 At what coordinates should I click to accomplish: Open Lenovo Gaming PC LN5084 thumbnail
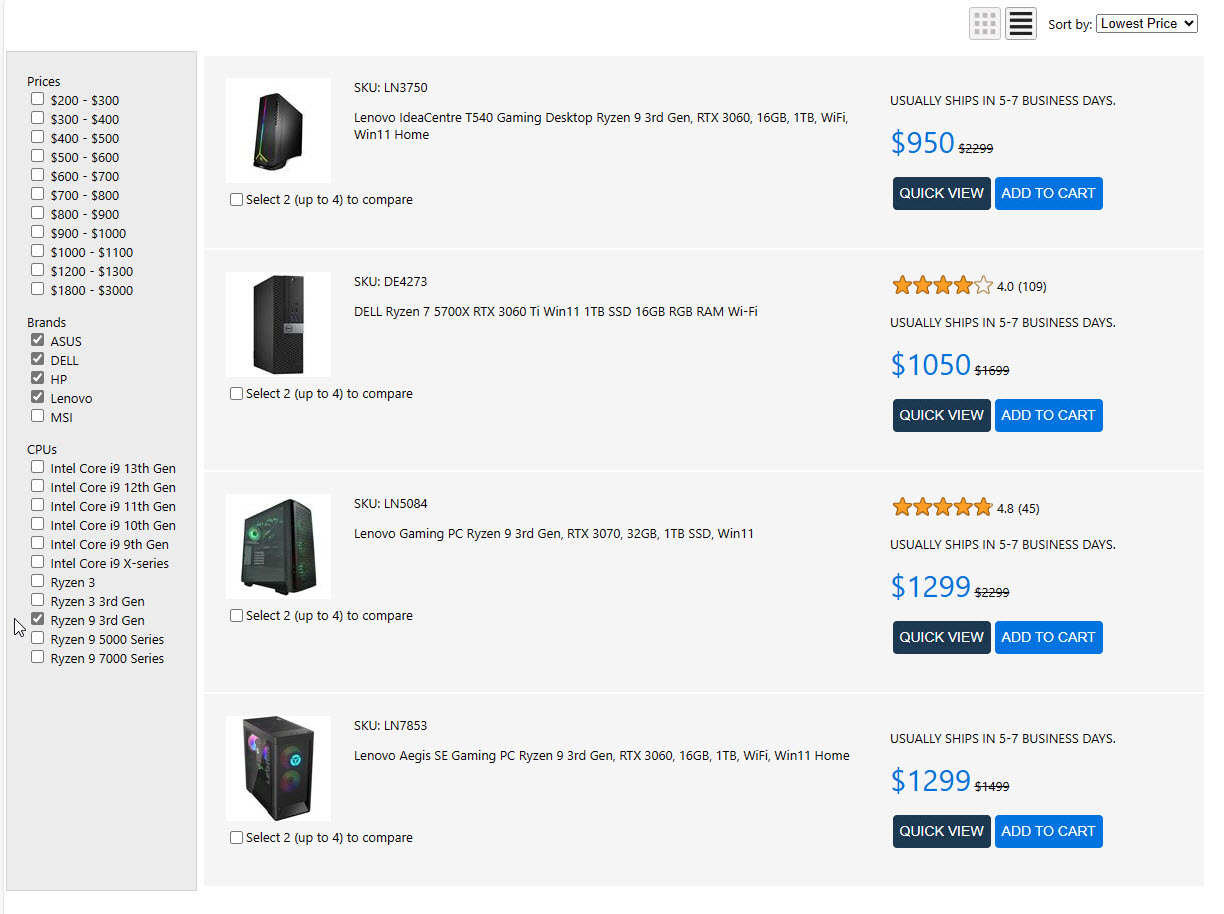pyautogui.click(x=278, y=546)
